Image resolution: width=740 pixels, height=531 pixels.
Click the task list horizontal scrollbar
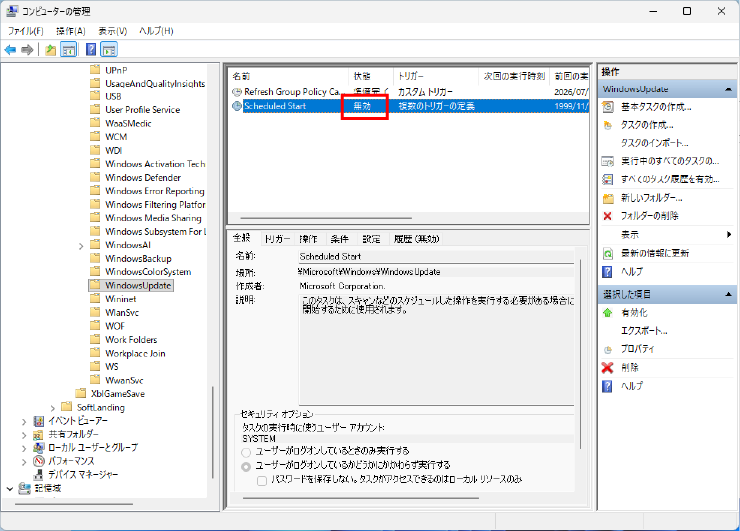tap(326, 218)
